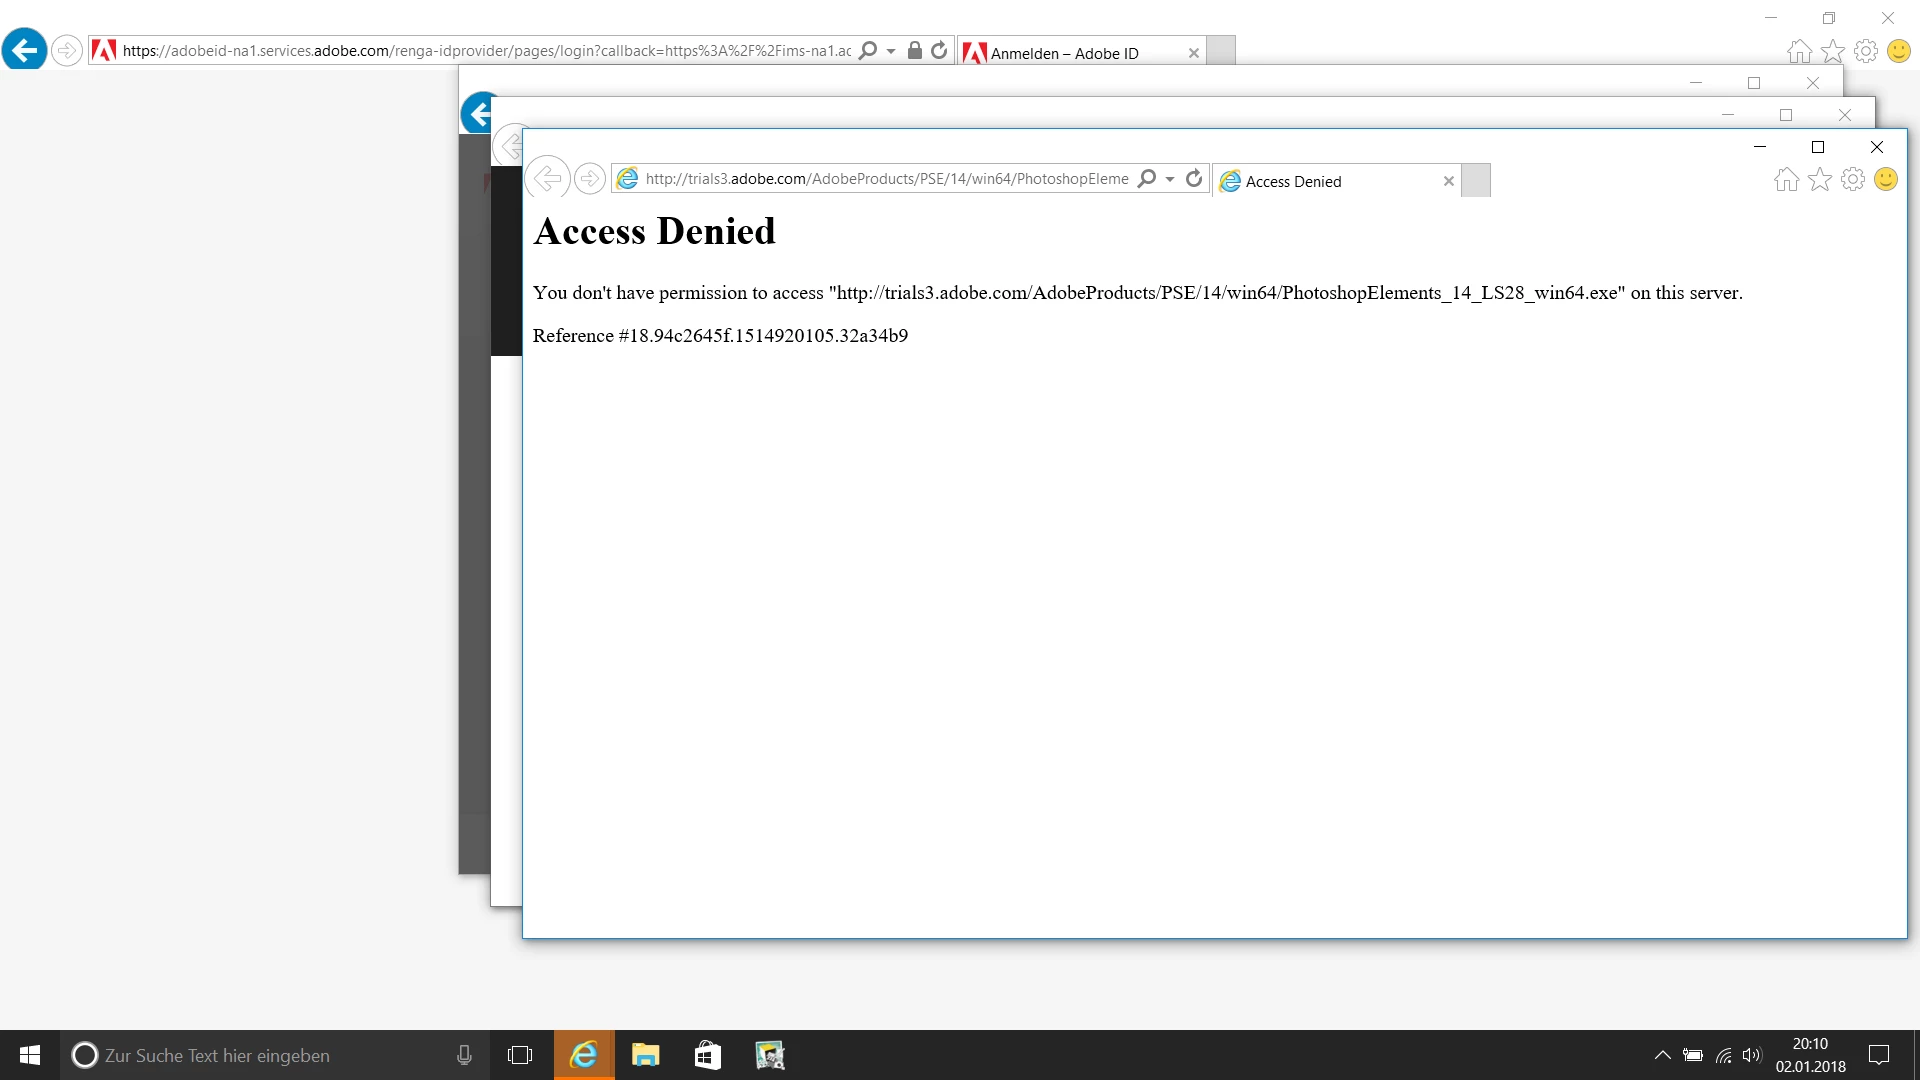Click the trials3.adobe.com address field
Image resolution: width=1920 pixels, height=1080 pixels.
[x=885, y=179]
